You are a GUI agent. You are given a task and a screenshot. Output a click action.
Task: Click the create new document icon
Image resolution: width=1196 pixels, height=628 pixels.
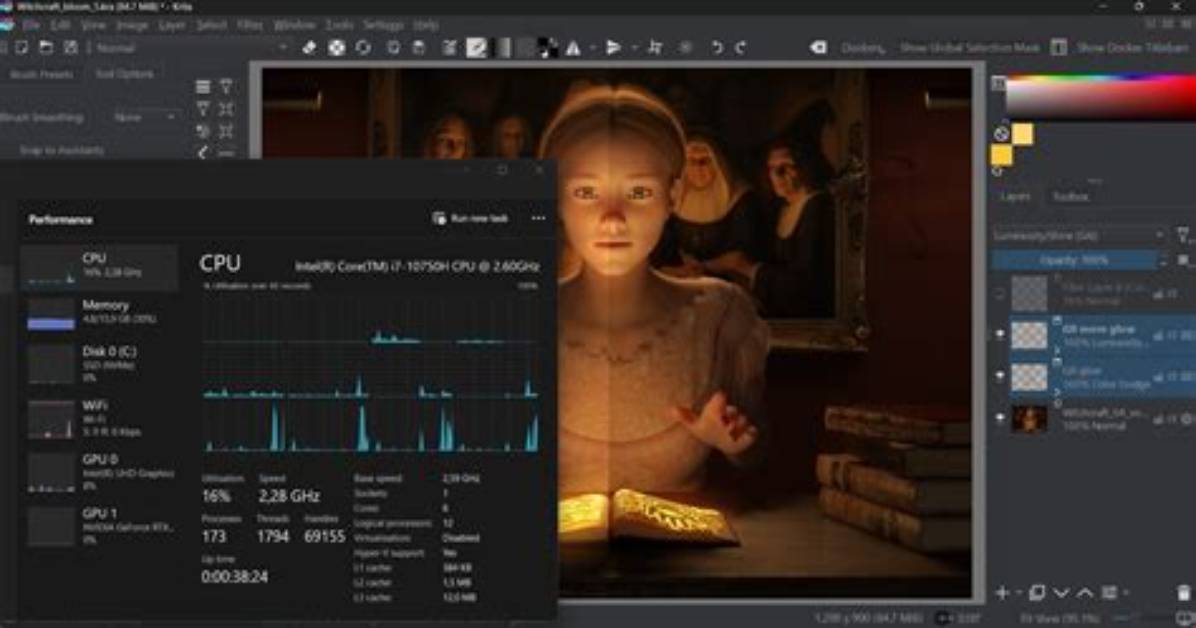[x=21, y=47]
